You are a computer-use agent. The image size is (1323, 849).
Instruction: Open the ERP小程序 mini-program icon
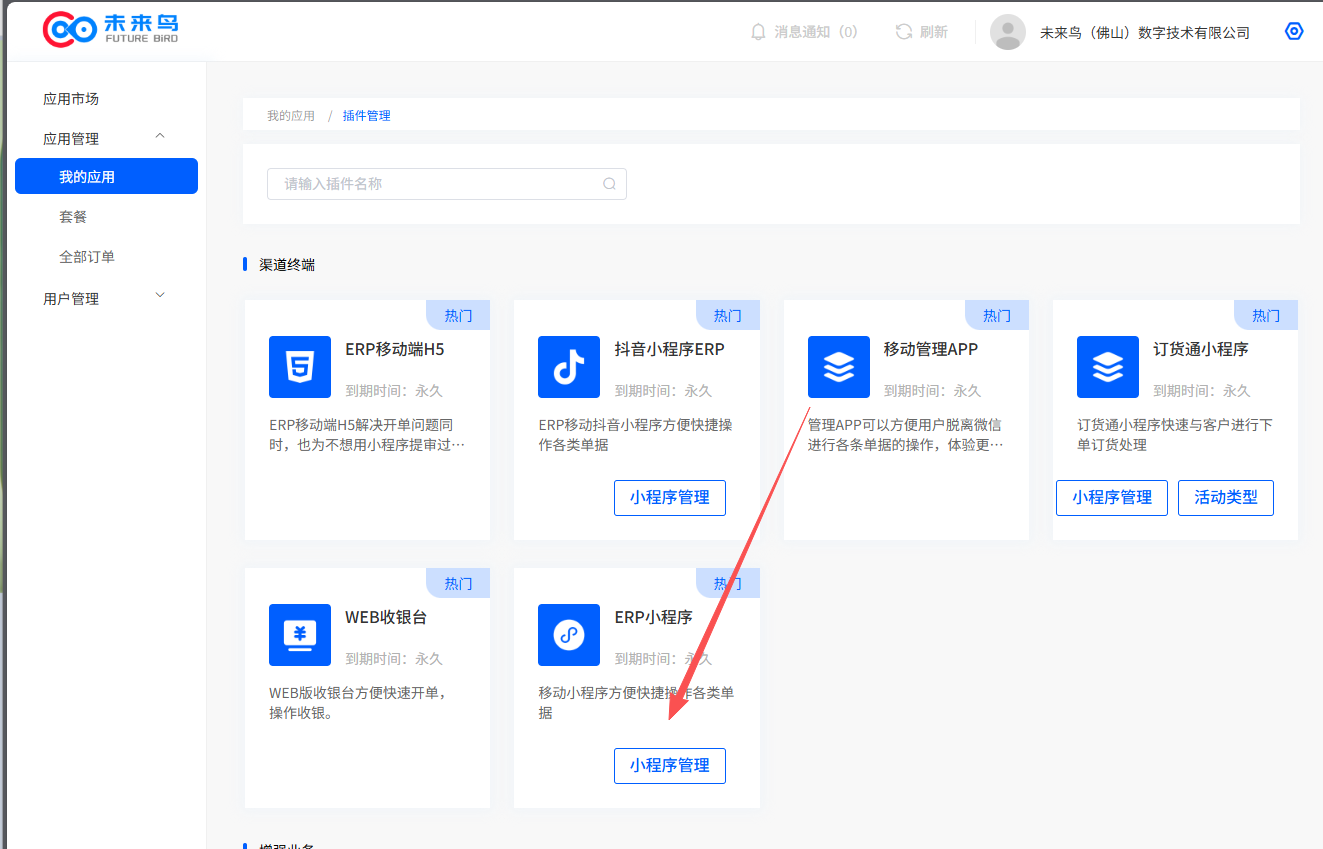coord(569,635)
